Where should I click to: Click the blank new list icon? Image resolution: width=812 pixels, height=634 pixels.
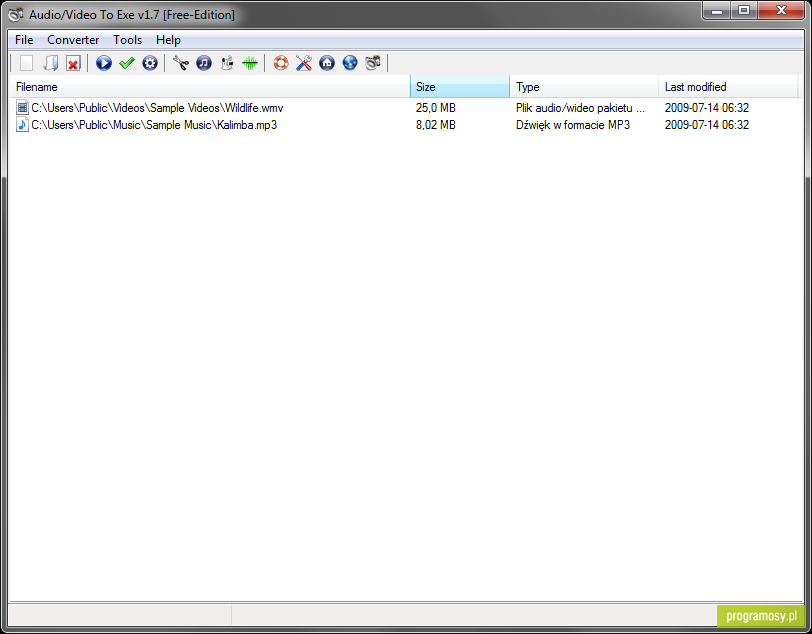click(26, 63)
